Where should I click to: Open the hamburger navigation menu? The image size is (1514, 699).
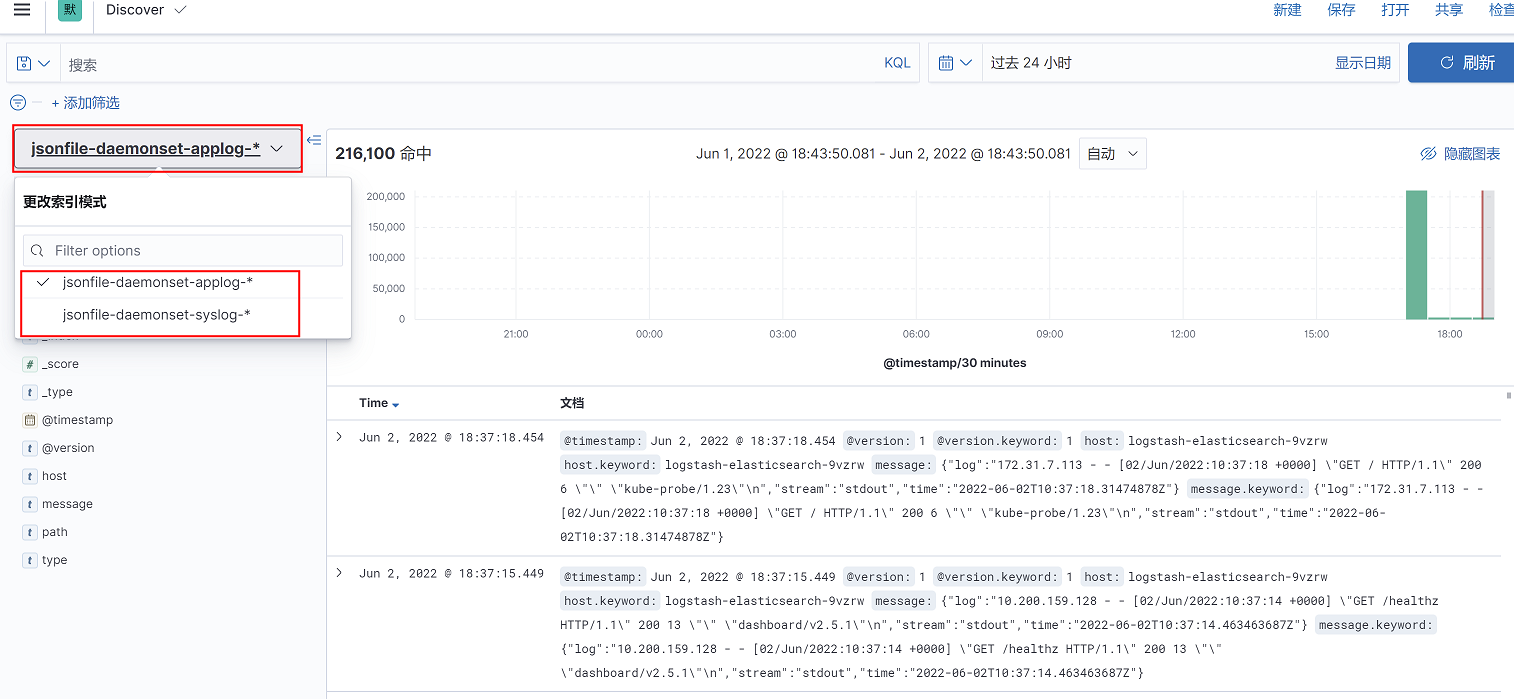22,10
